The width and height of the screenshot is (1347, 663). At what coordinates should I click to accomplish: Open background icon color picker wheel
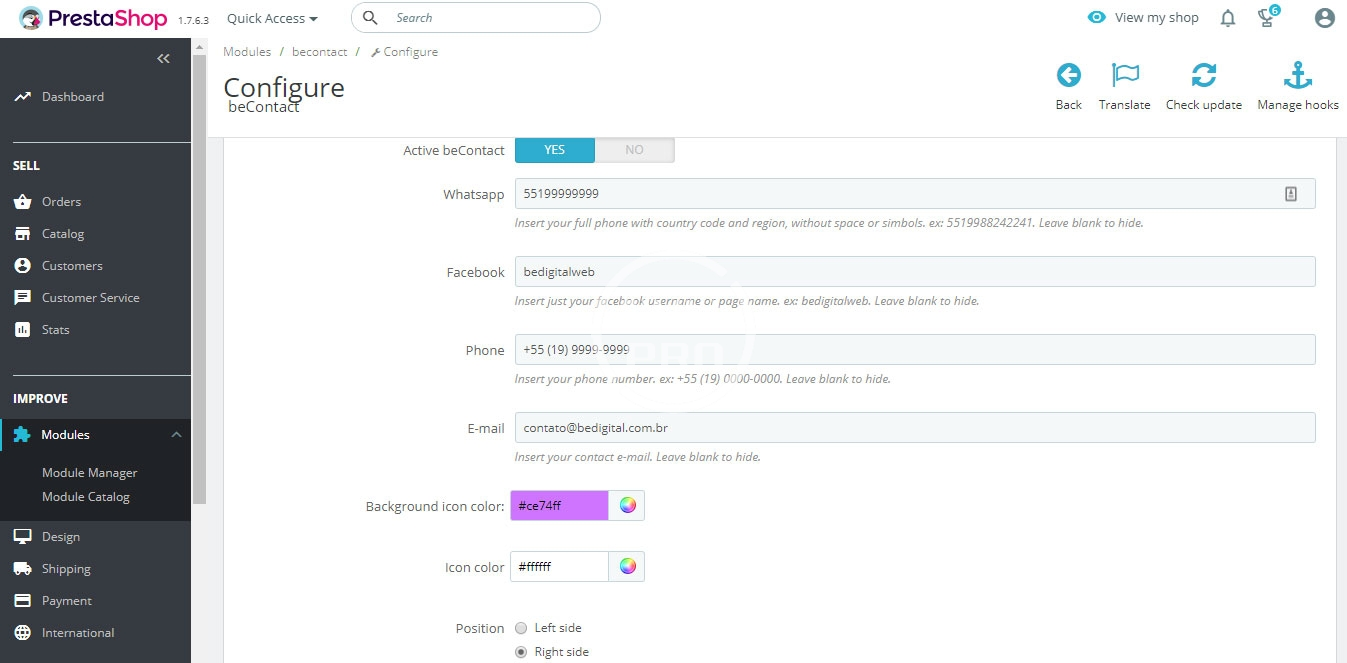point(627,506)
